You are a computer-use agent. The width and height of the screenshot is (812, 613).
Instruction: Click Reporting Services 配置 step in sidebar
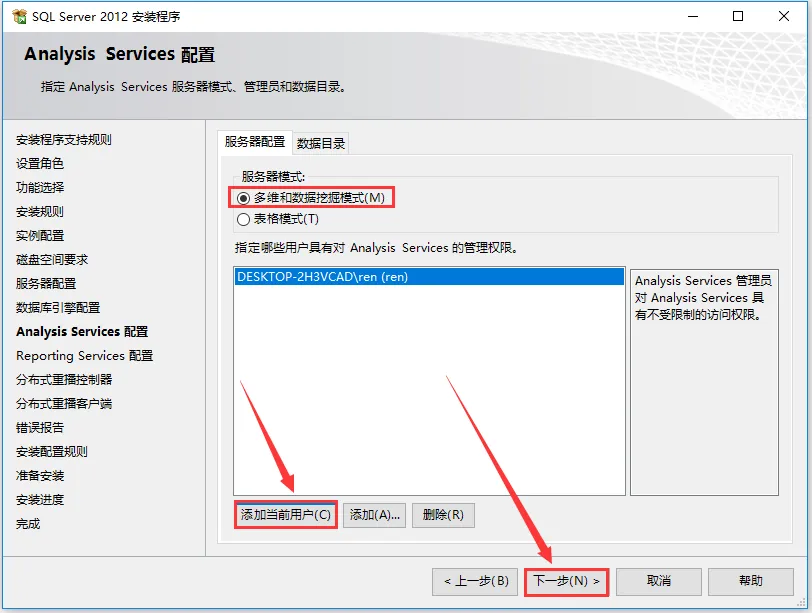(x=84, y=356)
